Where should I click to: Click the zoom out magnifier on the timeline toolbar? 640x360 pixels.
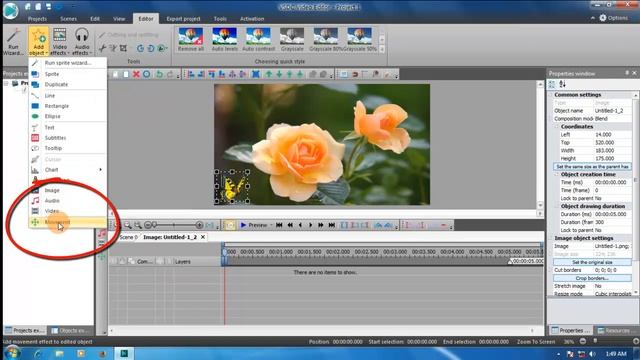(x=138, y=225)
